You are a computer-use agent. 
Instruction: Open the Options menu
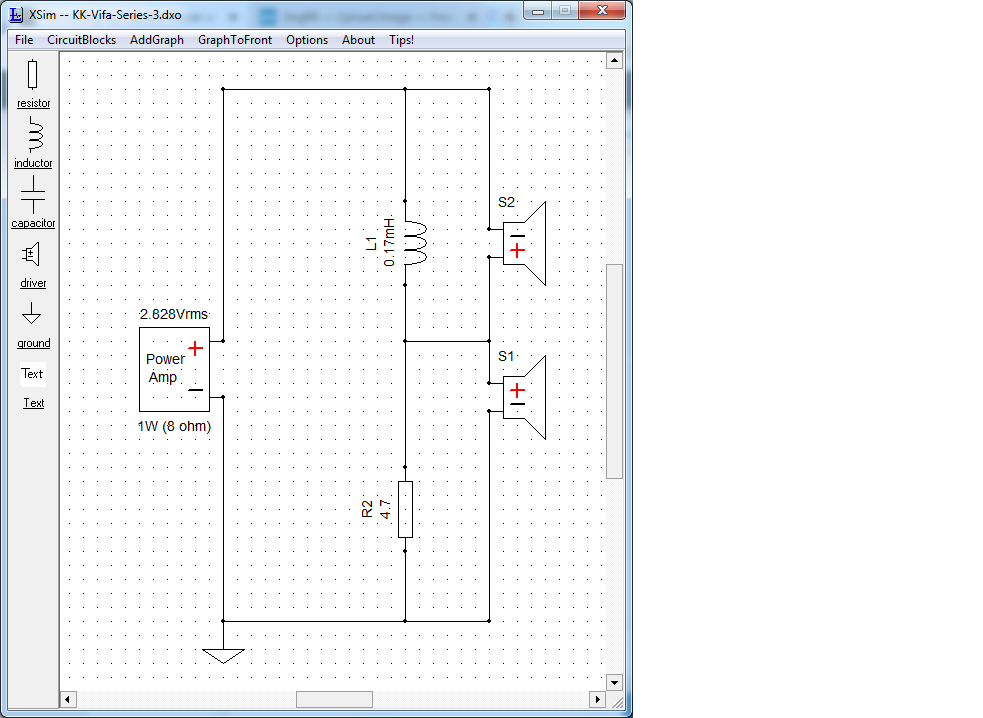(307, 40)
